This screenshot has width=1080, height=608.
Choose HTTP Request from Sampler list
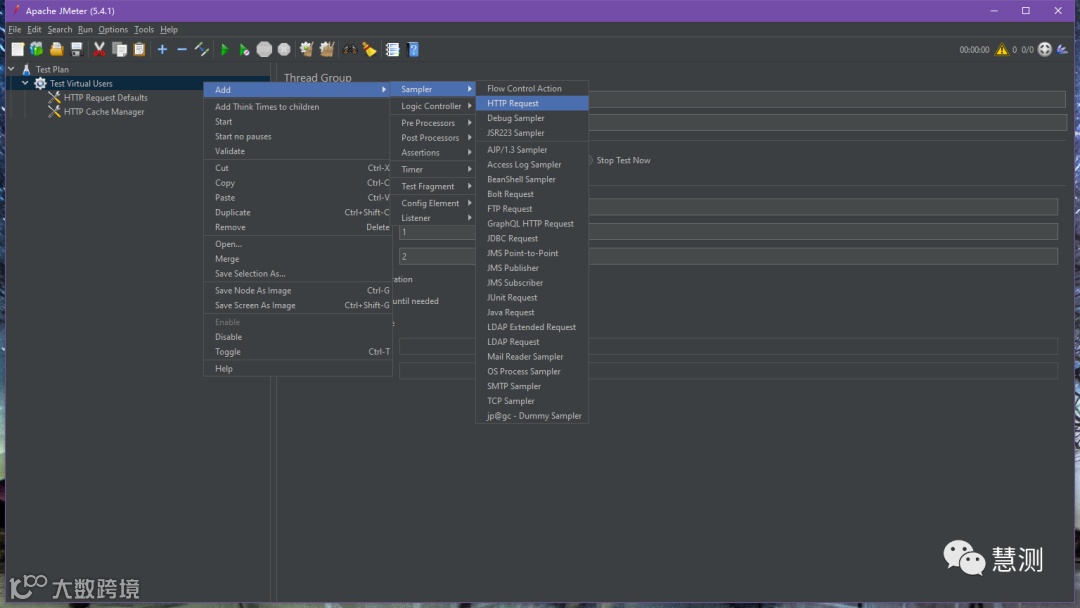point(532,103)
